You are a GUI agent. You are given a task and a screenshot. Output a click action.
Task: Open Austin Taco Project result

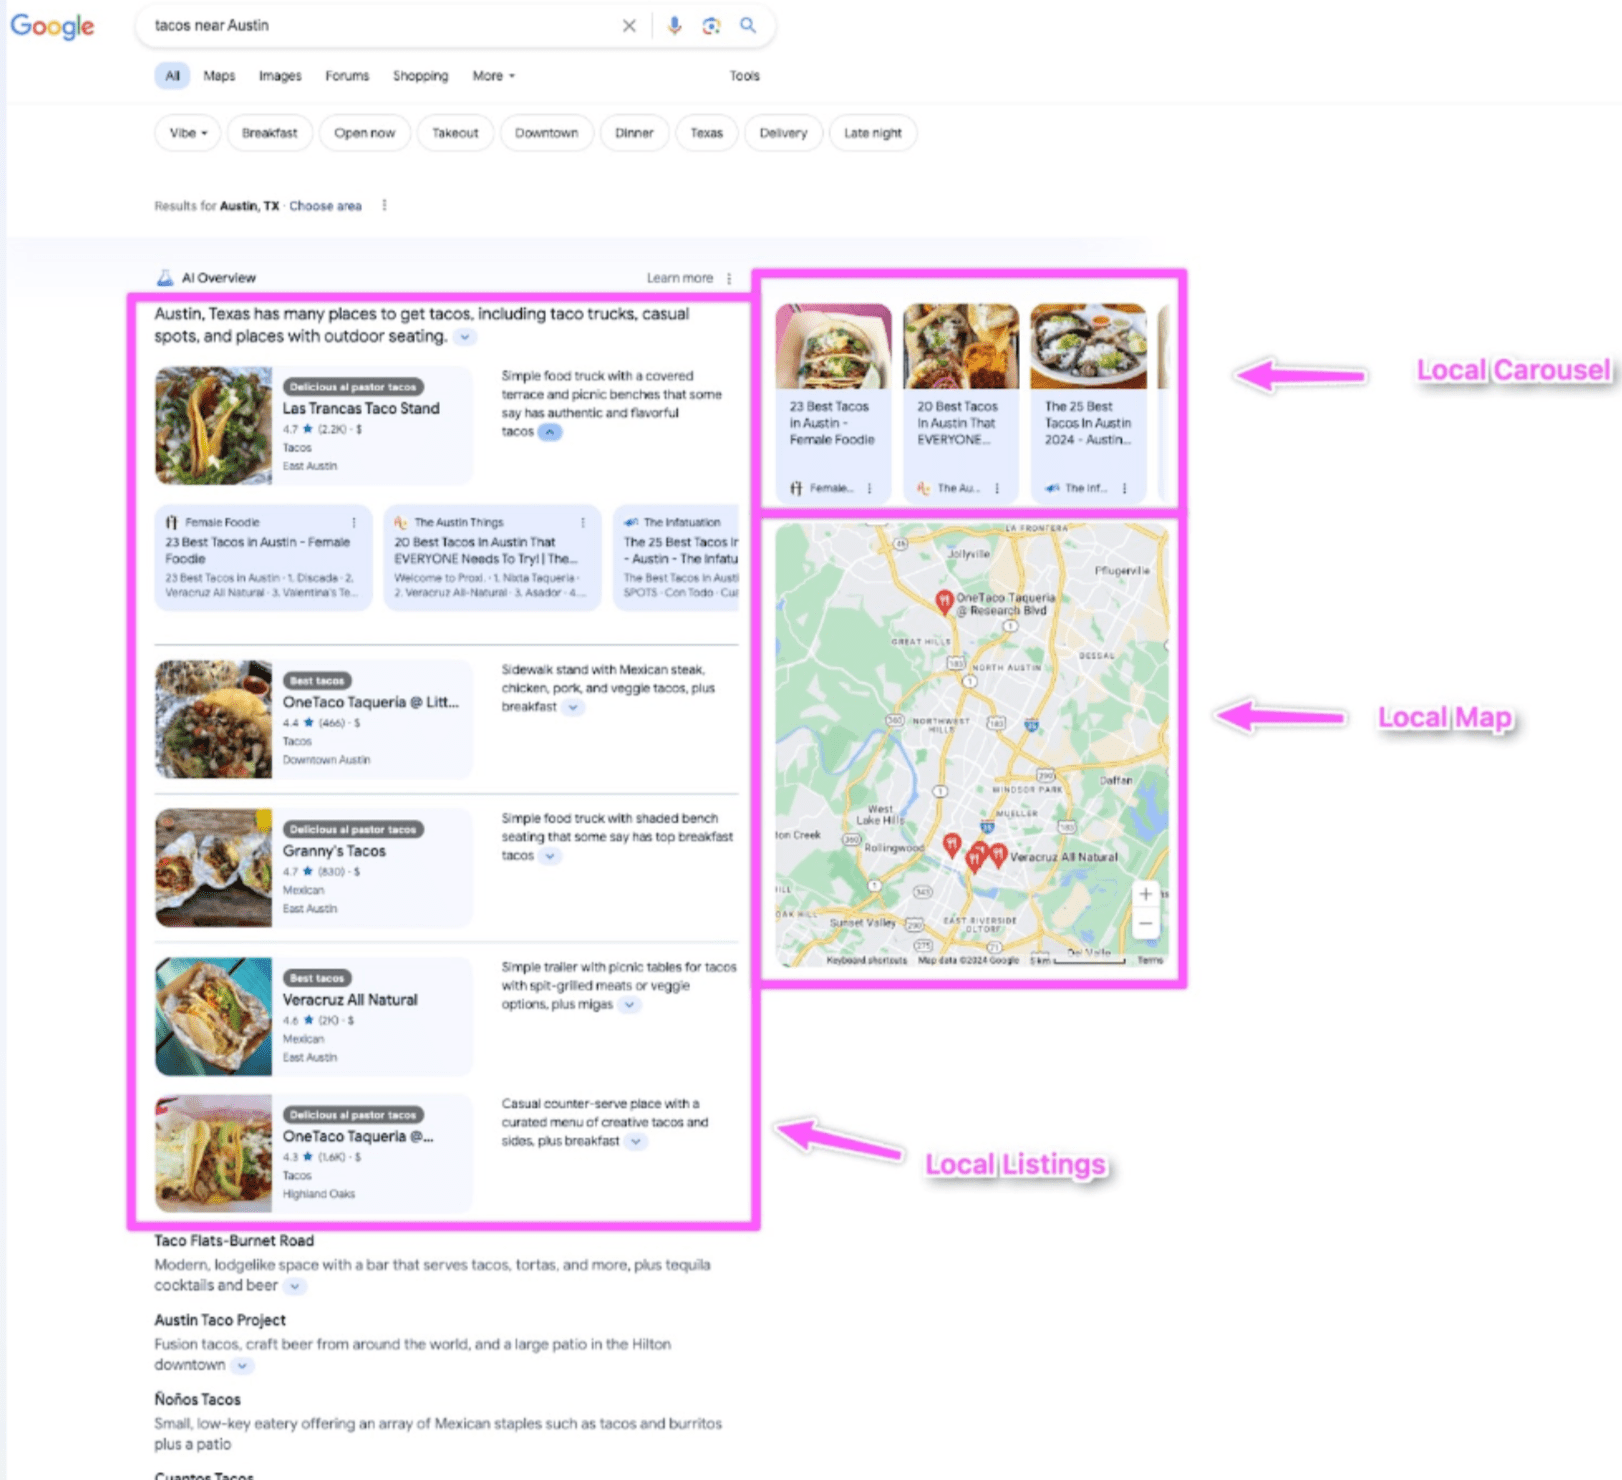coord(220,1320)
